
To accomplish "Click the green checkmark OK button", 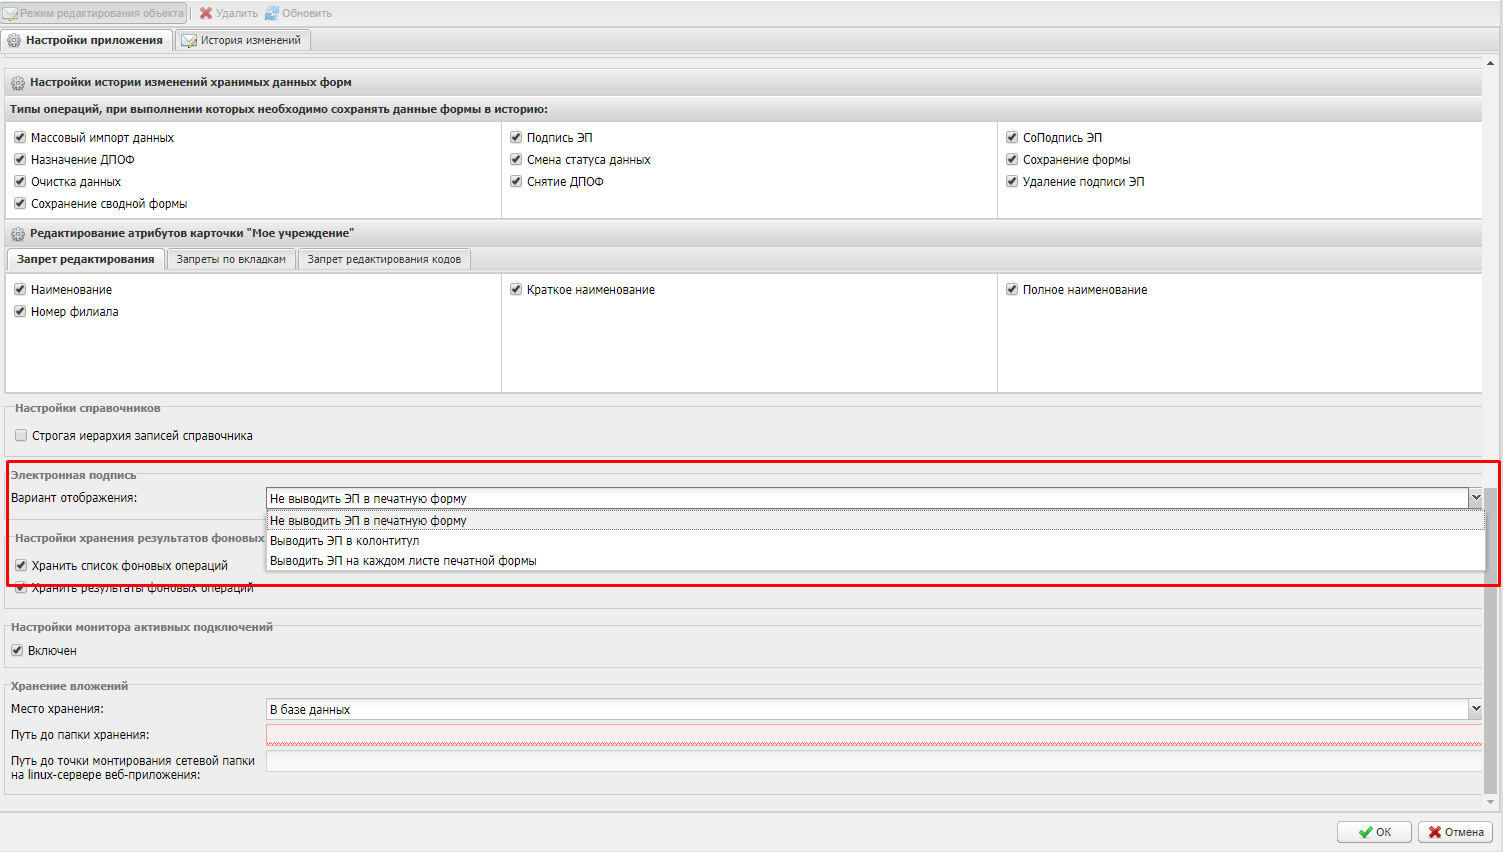I will click(1374, 832).
